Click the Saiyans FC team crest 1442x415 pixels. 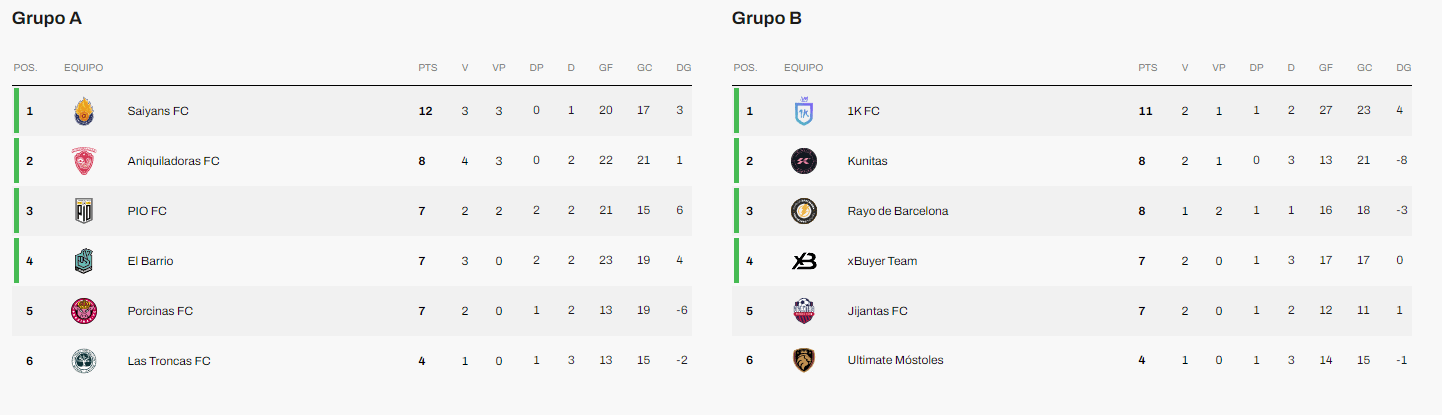pos(84,111)
